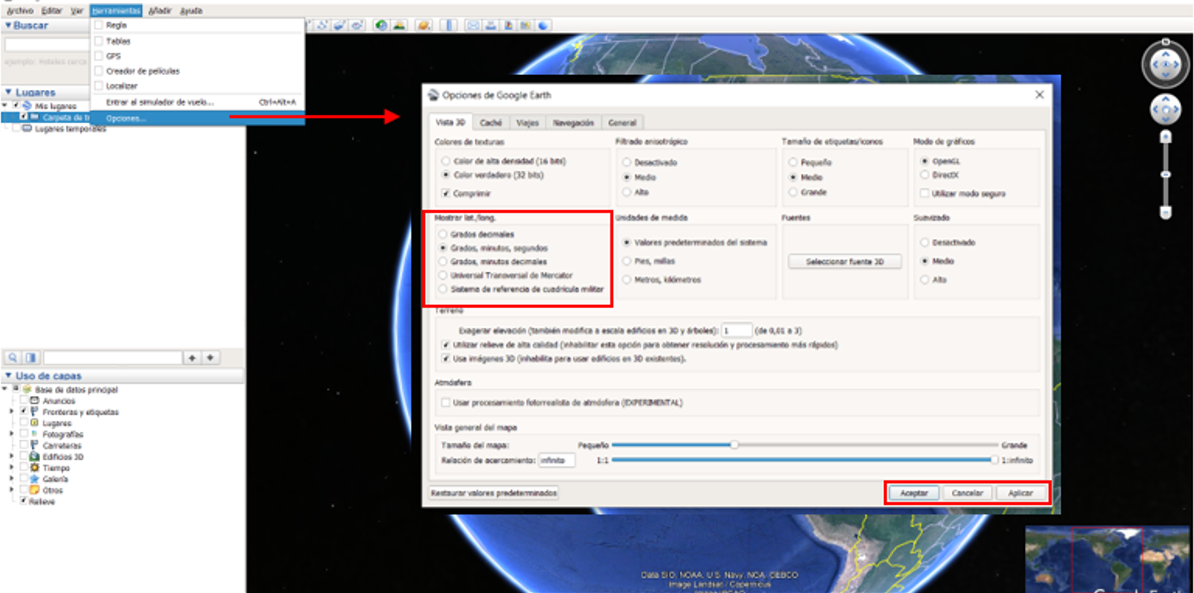
Task: Select Universal Transversal de Mercator option
Action: [444, 275]
